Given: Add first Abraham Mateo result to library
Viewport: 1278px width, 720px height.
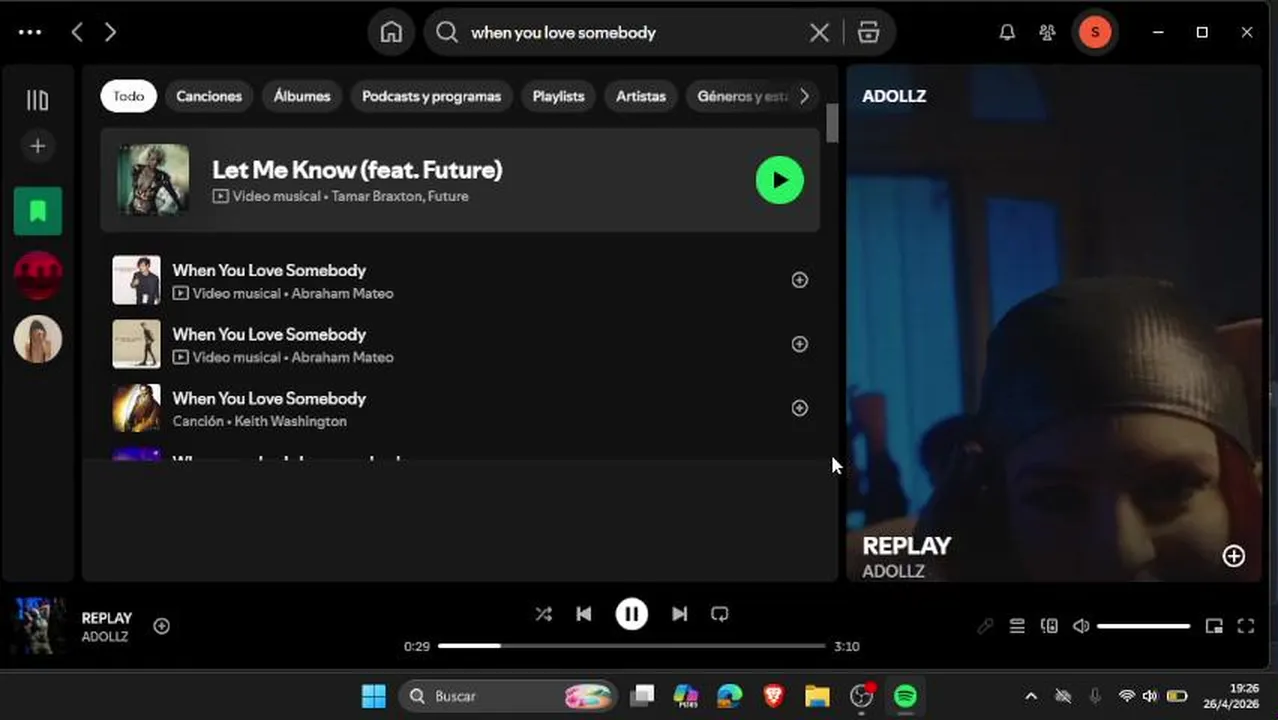Looking at the screenshot, I should 799,280.
